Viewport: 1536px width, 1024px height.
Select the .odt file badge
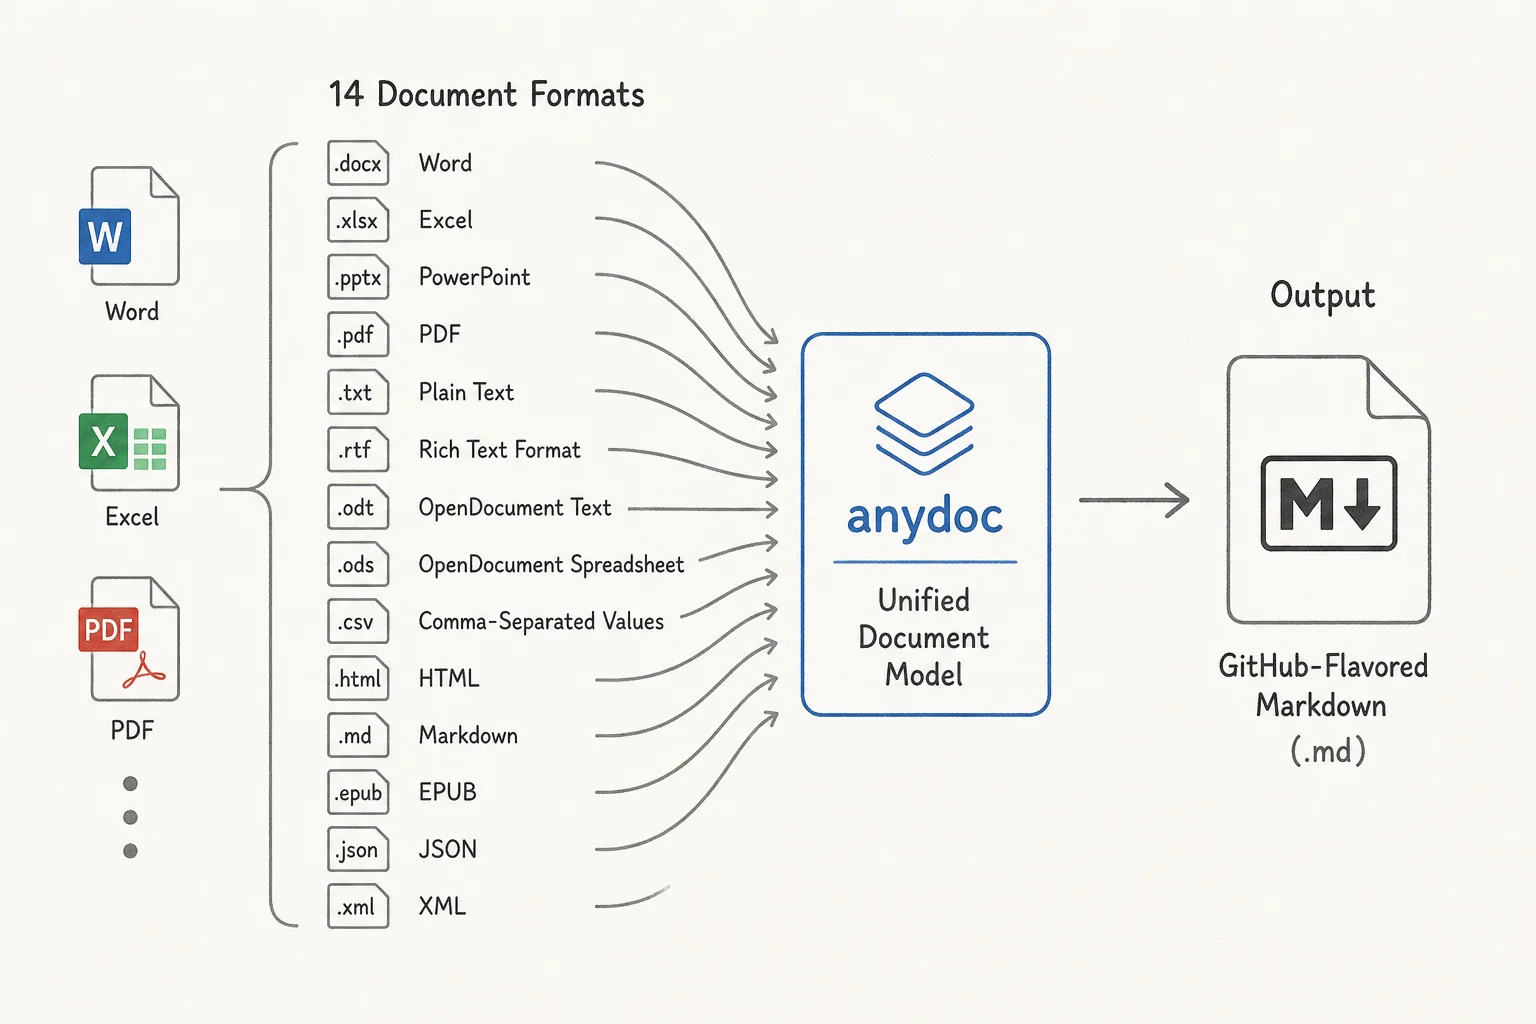(x=358, y=507)
